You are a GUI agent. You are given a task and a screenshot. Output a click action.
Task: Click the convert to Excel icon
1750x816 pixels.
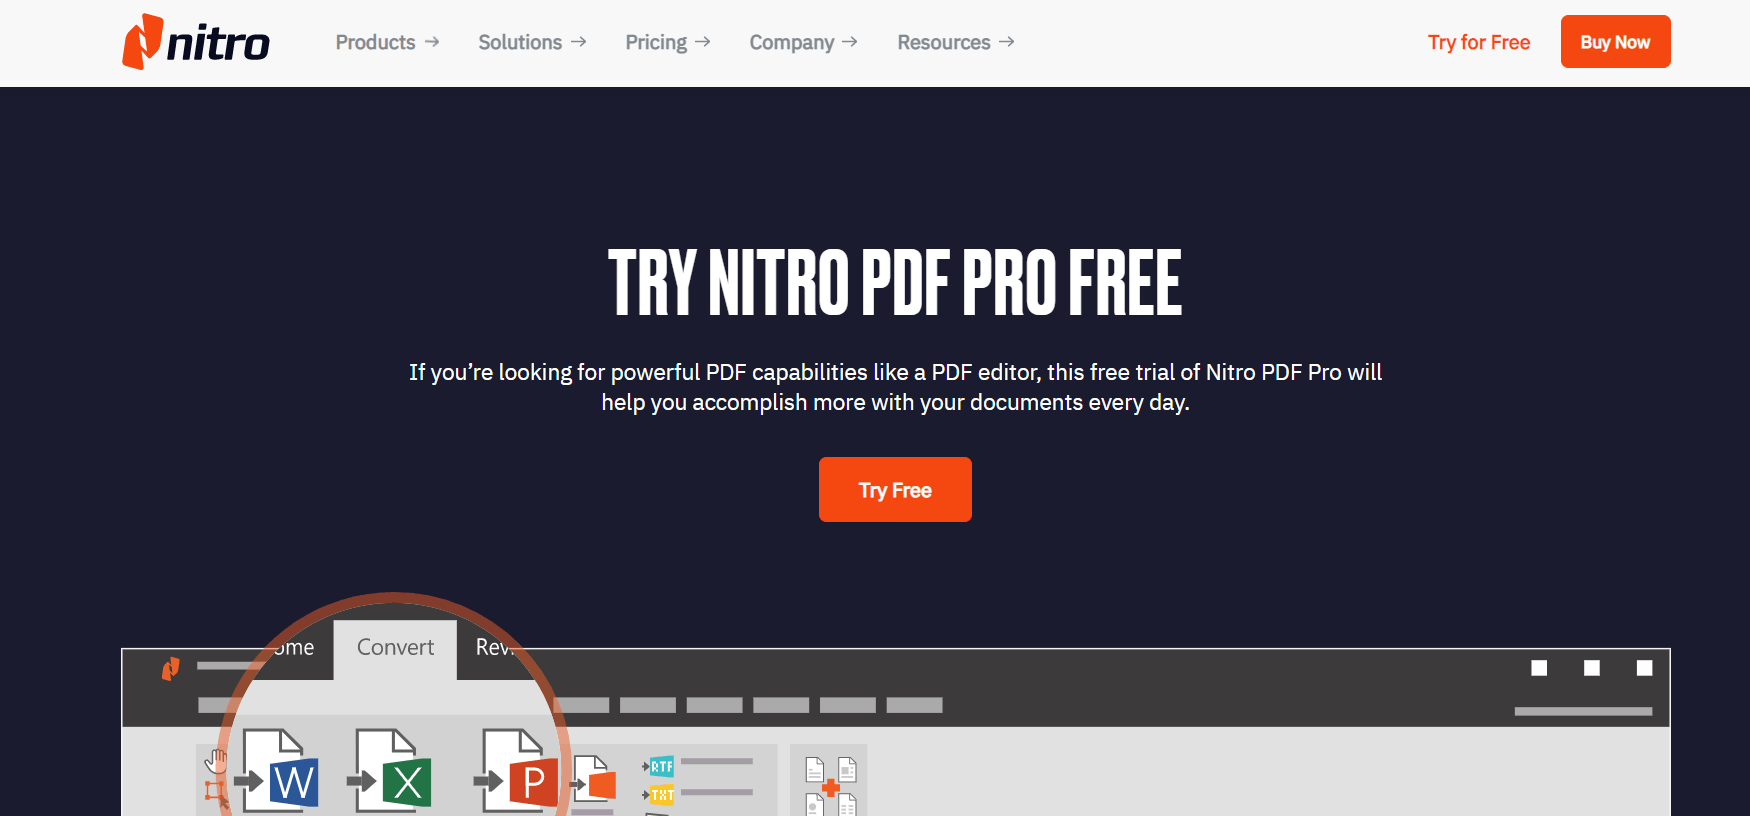390,770
